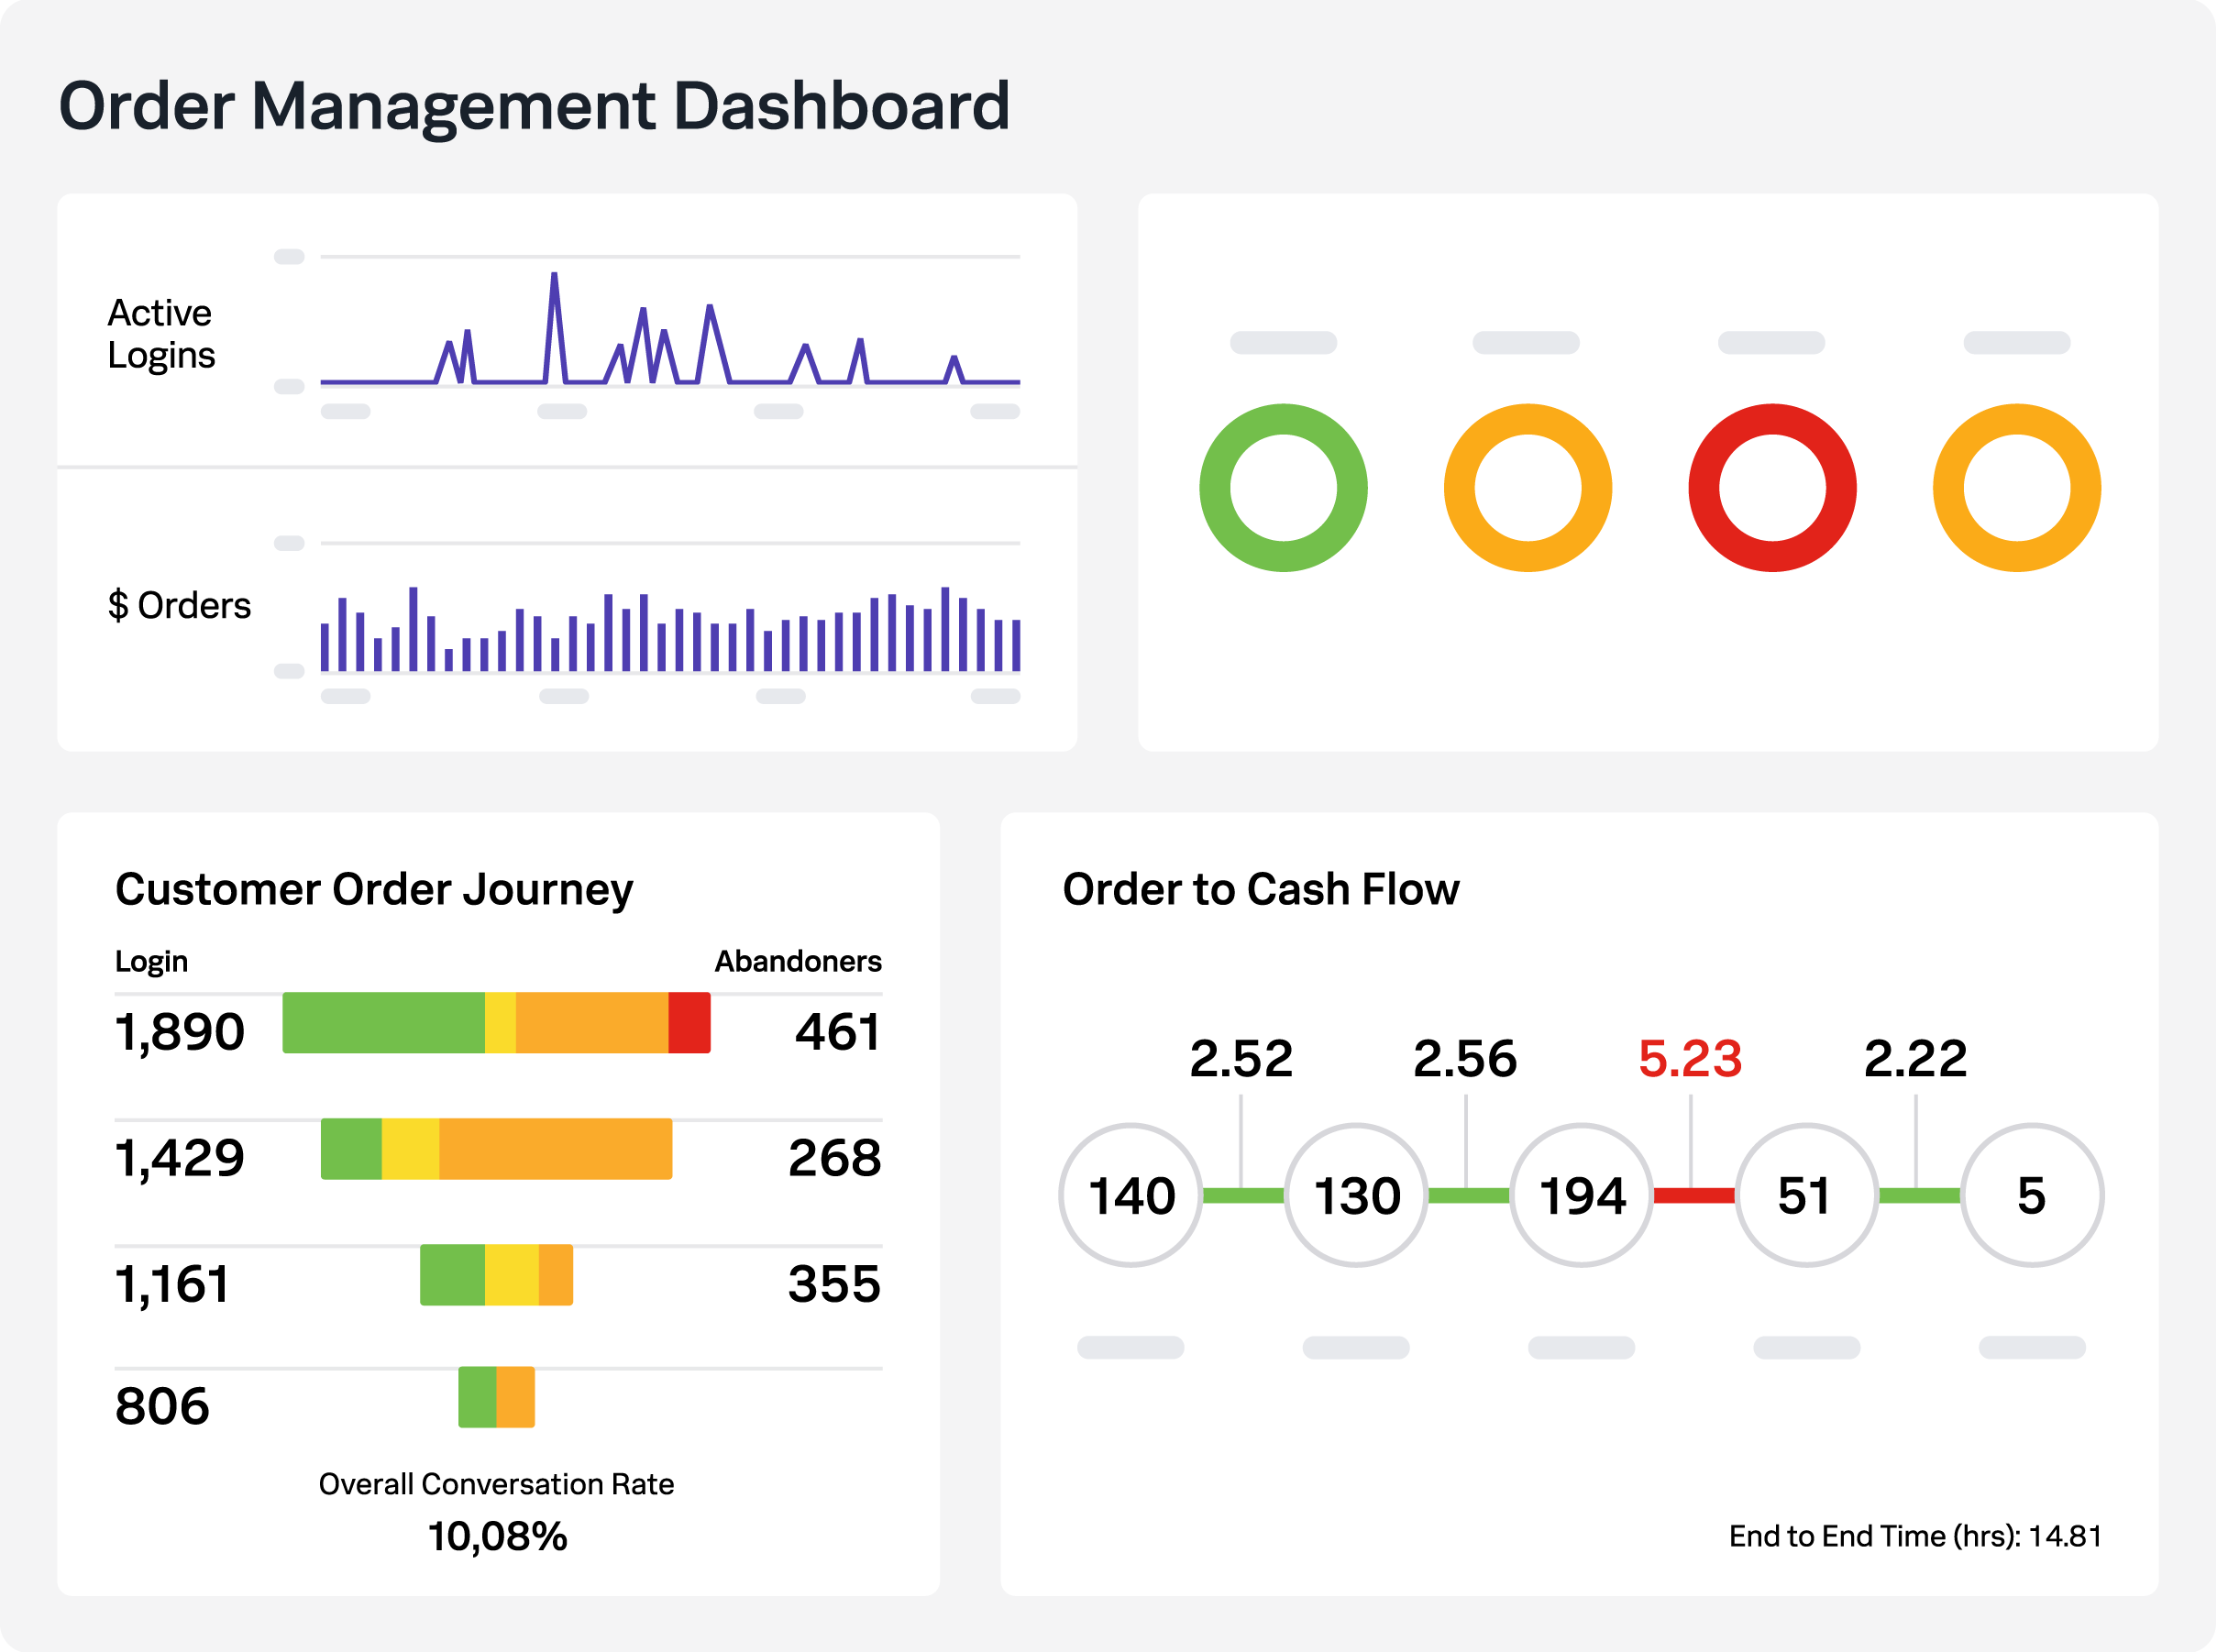Expand the Customer Order Journey panel

pos(375,888)
